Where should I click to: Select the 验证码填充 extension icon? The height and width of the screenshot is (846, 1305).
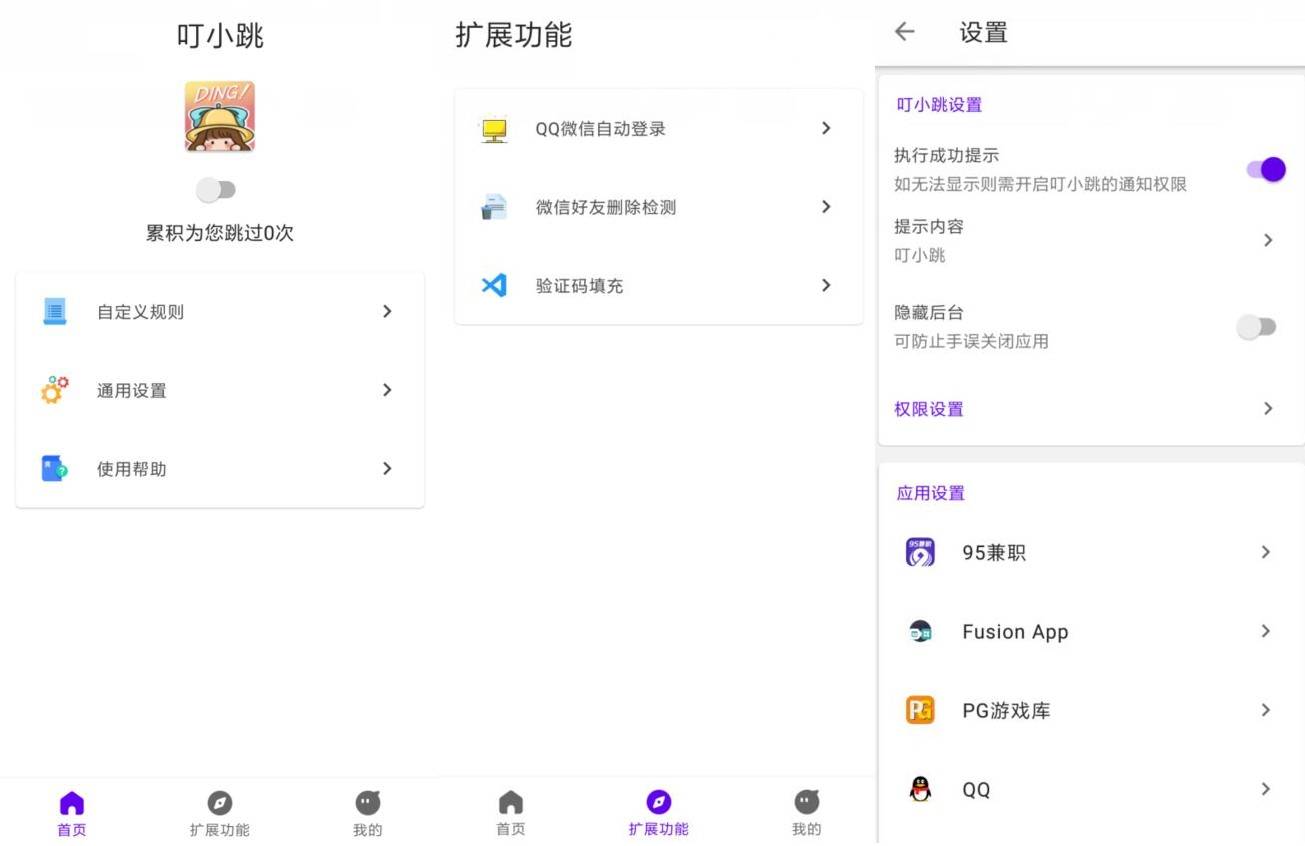(x=493, y=285)
